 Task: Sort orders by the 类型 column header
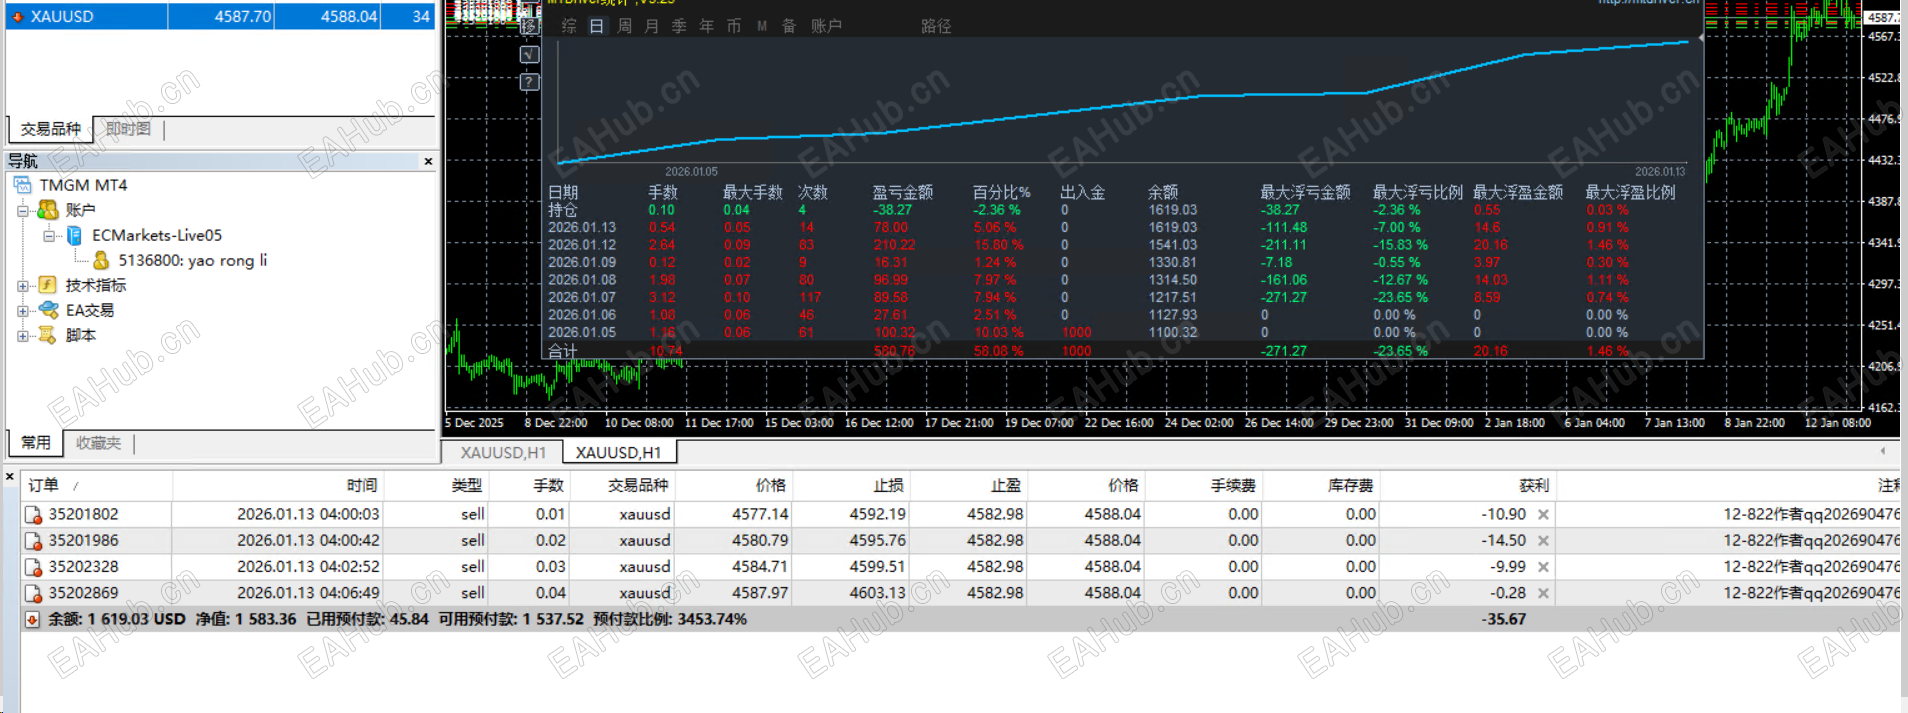pos(436,485)
